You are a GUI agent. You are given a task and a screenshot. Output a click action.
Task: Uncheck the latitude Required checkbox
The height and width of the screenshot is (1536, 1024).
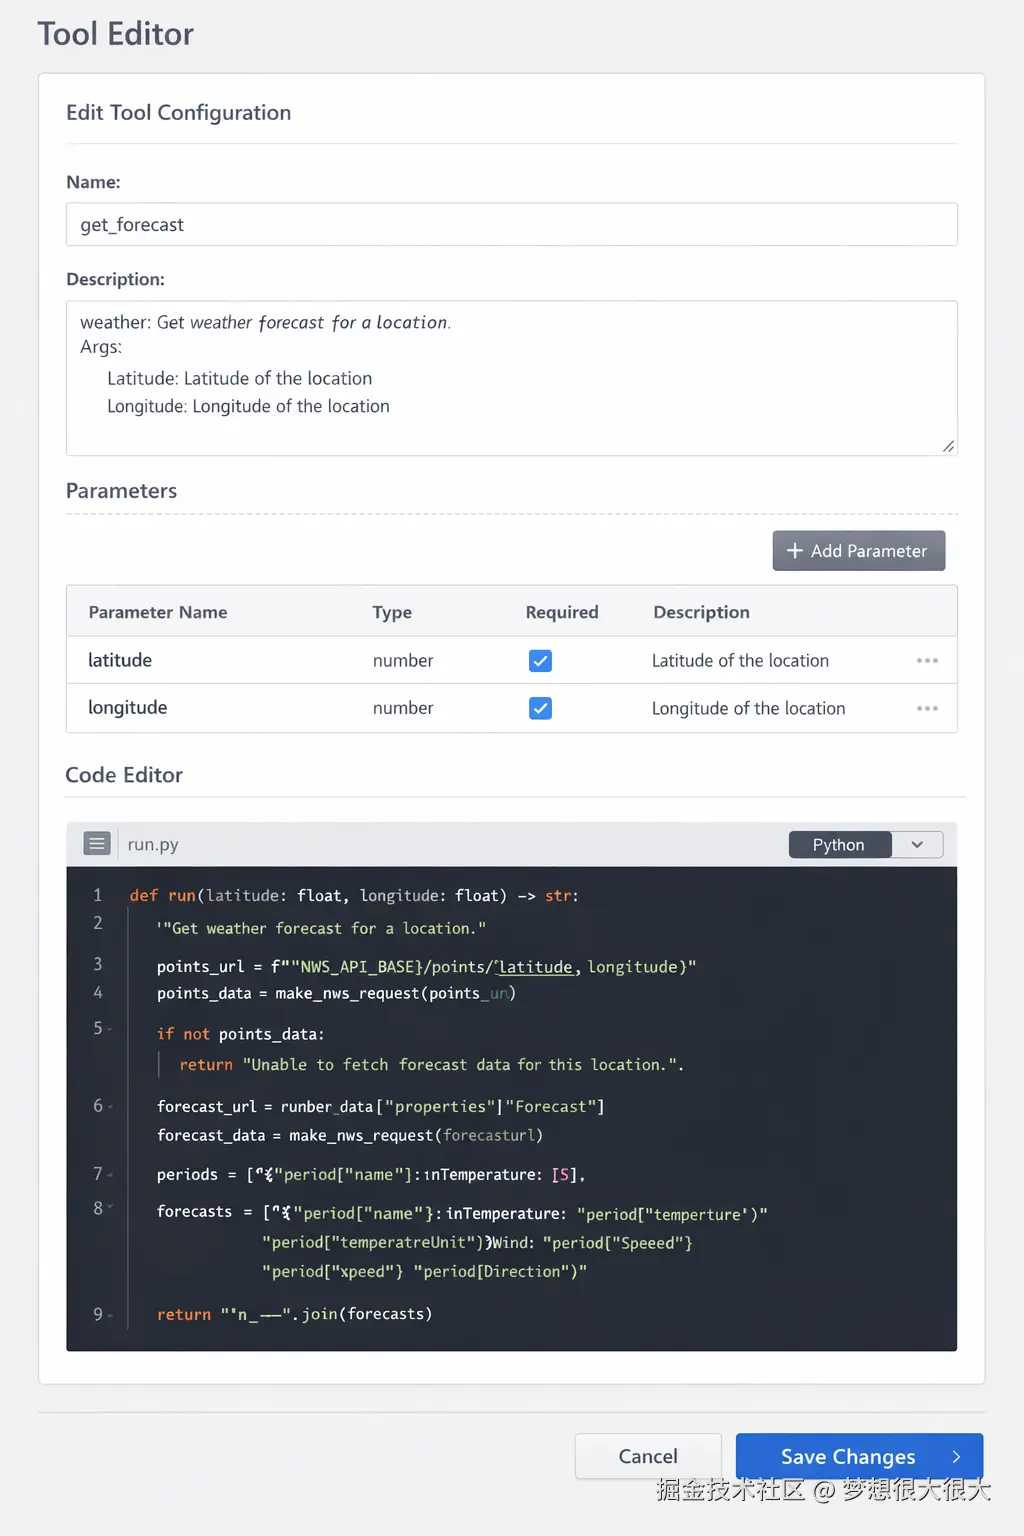540,661
